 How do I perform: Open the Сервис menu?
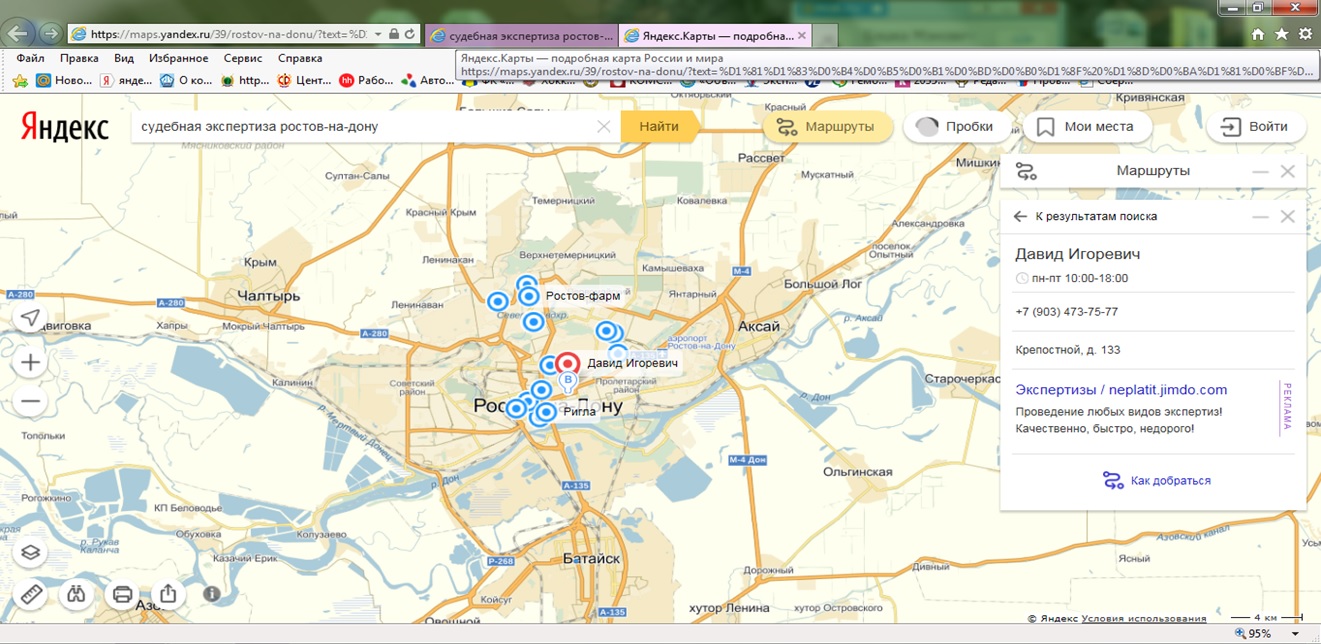pos(243,59)
